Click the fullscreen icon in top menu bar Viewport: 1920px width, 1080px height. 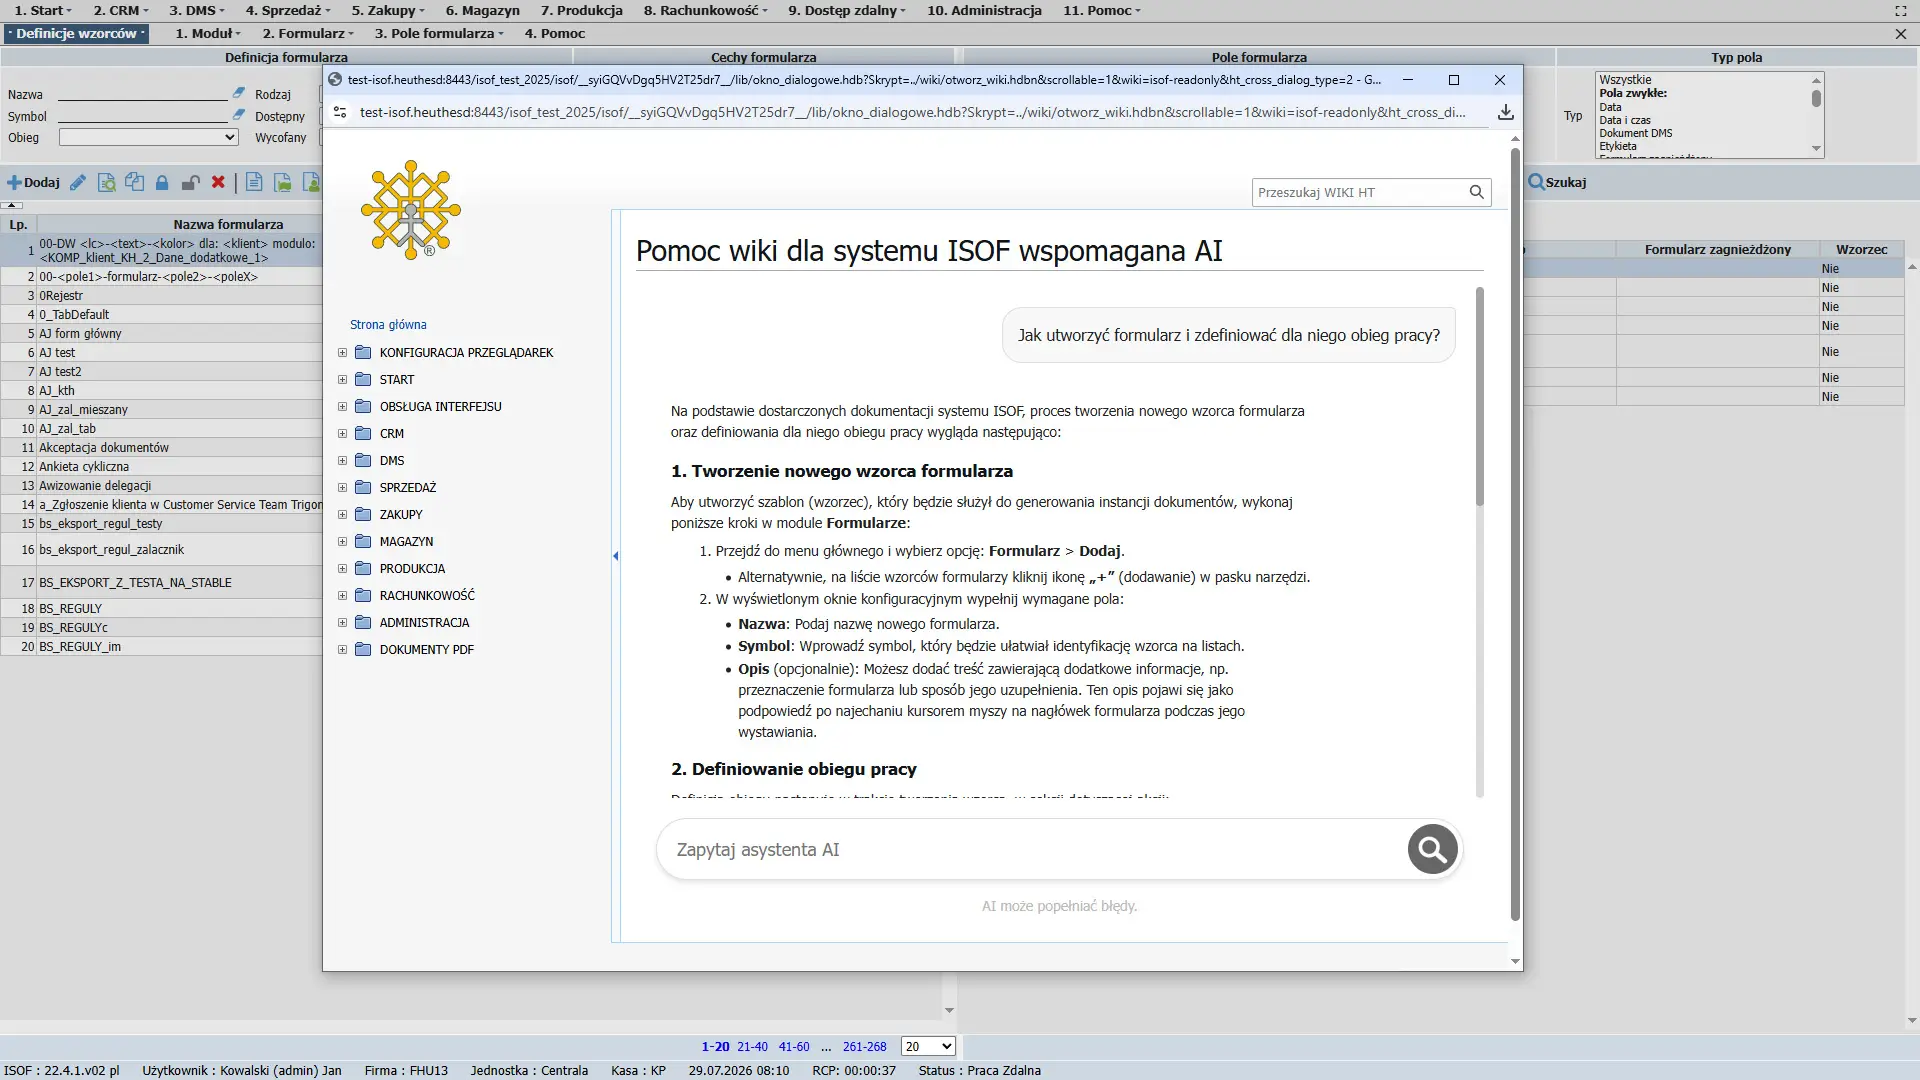coord(1900,11)
